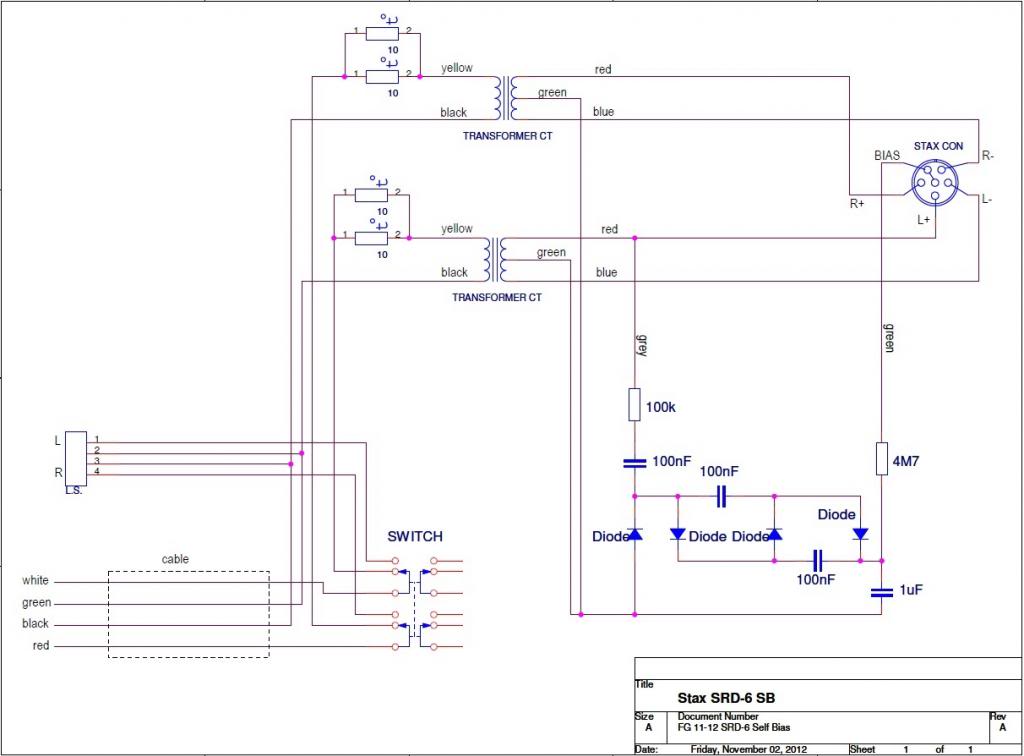This screenshot has height=756, width=1024.
Task: Click the date "Friday, November 02, 2012"
Action: coord(748,749)
